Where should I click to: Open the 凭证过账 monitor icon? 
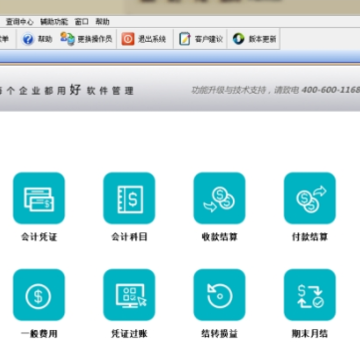pos(129,295)
